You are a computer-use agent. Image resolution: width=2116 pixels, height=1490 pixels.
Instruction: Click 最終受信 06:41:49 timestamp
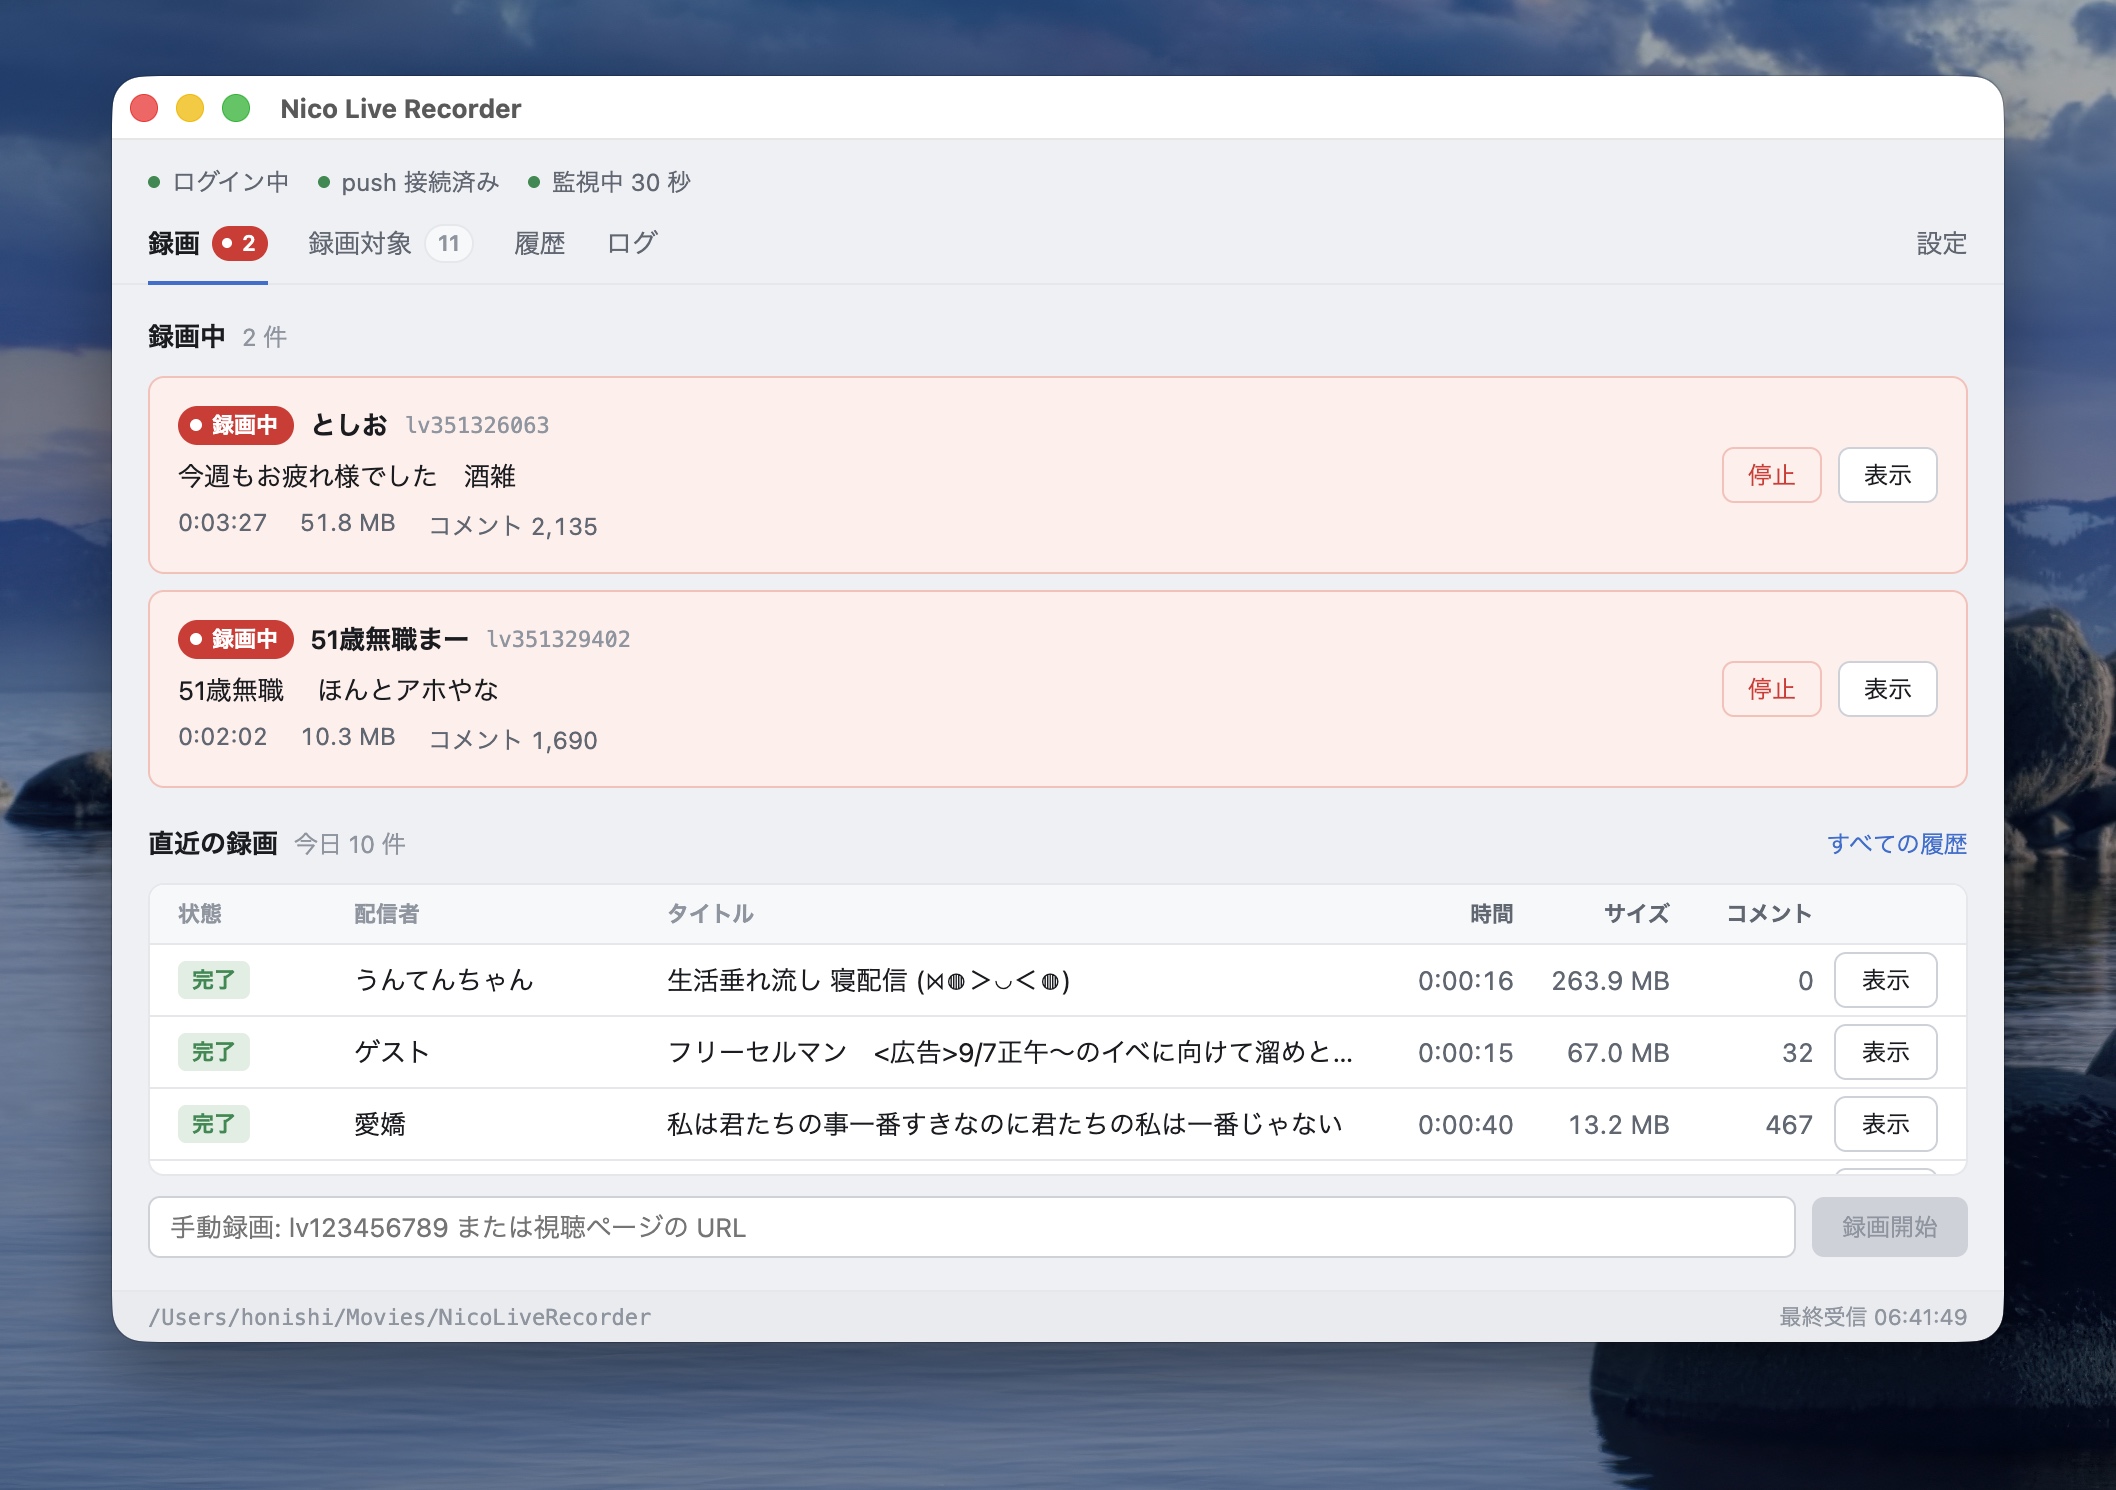point(1873,1317)
